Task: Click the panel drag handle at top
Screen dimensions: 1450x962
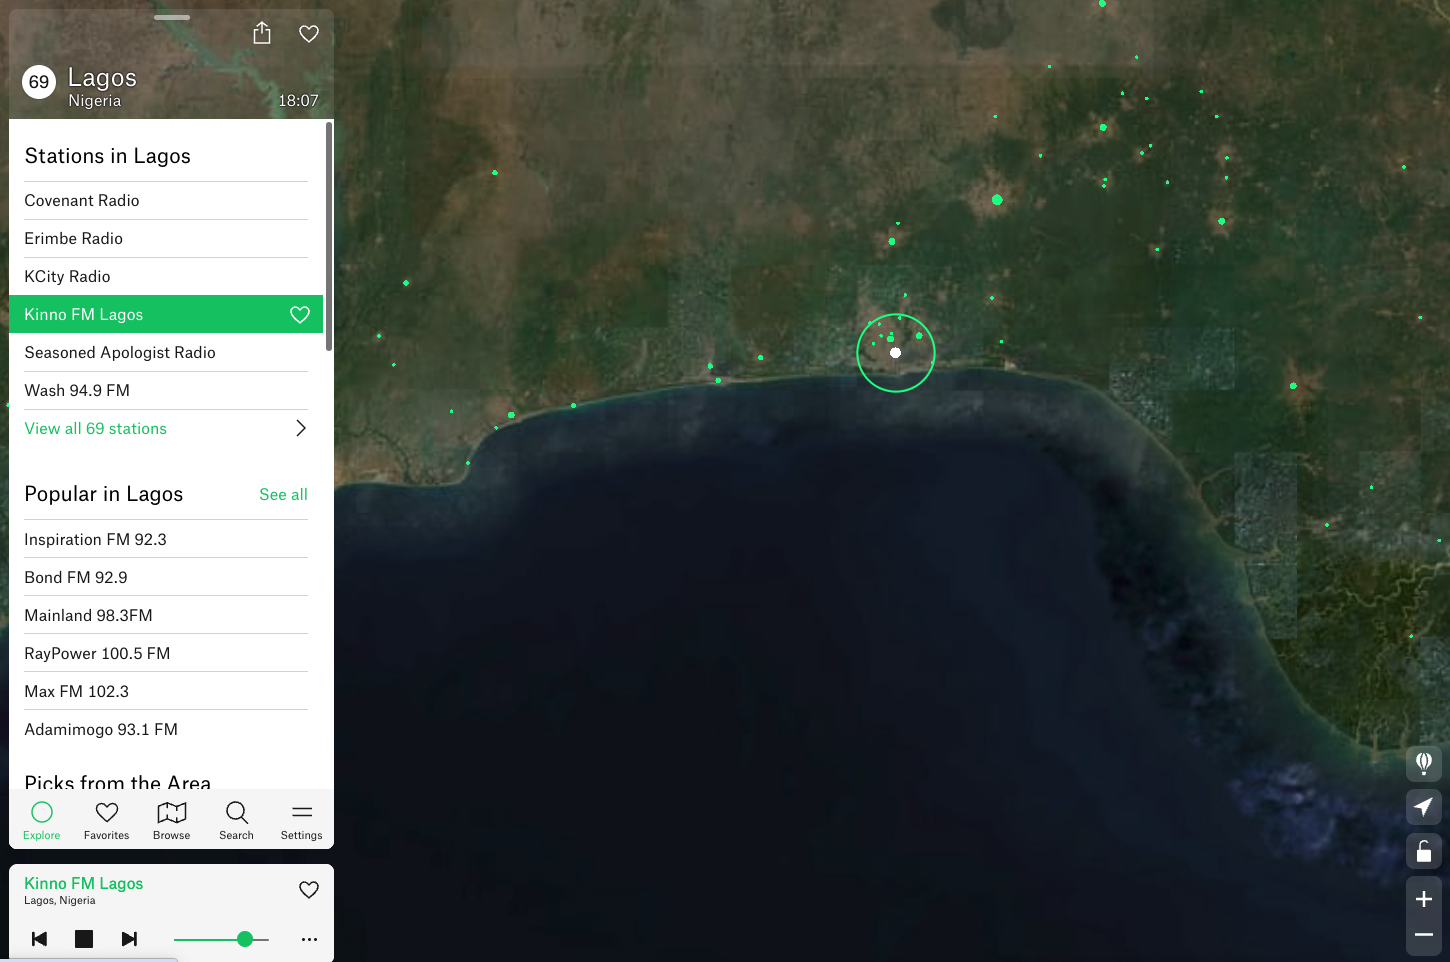Action: [x=172, y=17]
